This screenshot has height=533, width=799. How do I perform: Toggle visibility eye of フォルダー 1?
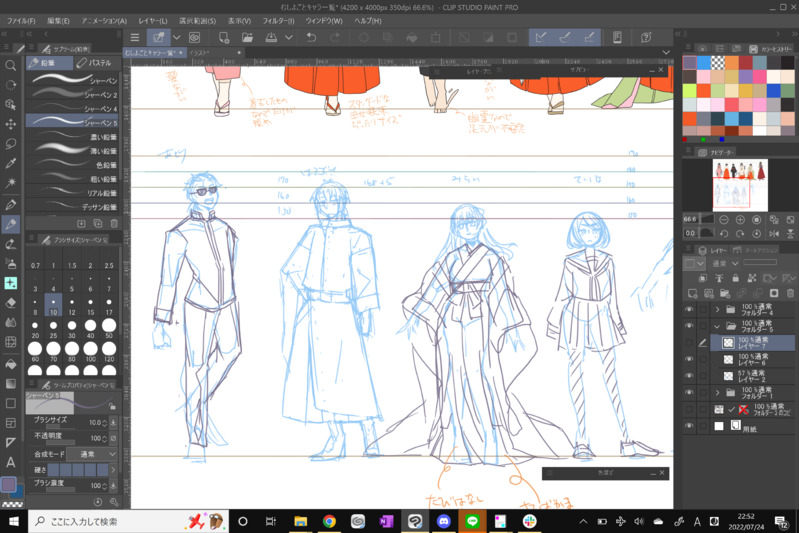[x=689, y=392]
